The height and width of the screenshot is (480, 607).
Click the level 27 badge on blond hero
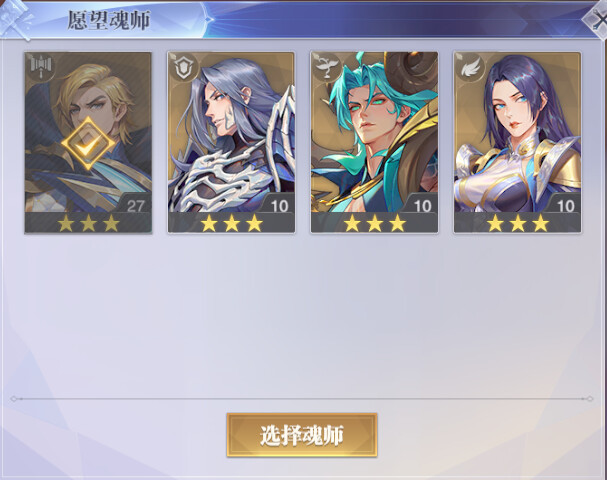pos(135,205)
